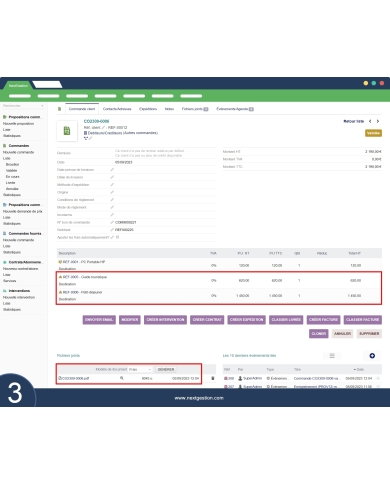390x484 pixels.
Task: Open Brouillon orders list in sidebar
Action: click(12, 164)
